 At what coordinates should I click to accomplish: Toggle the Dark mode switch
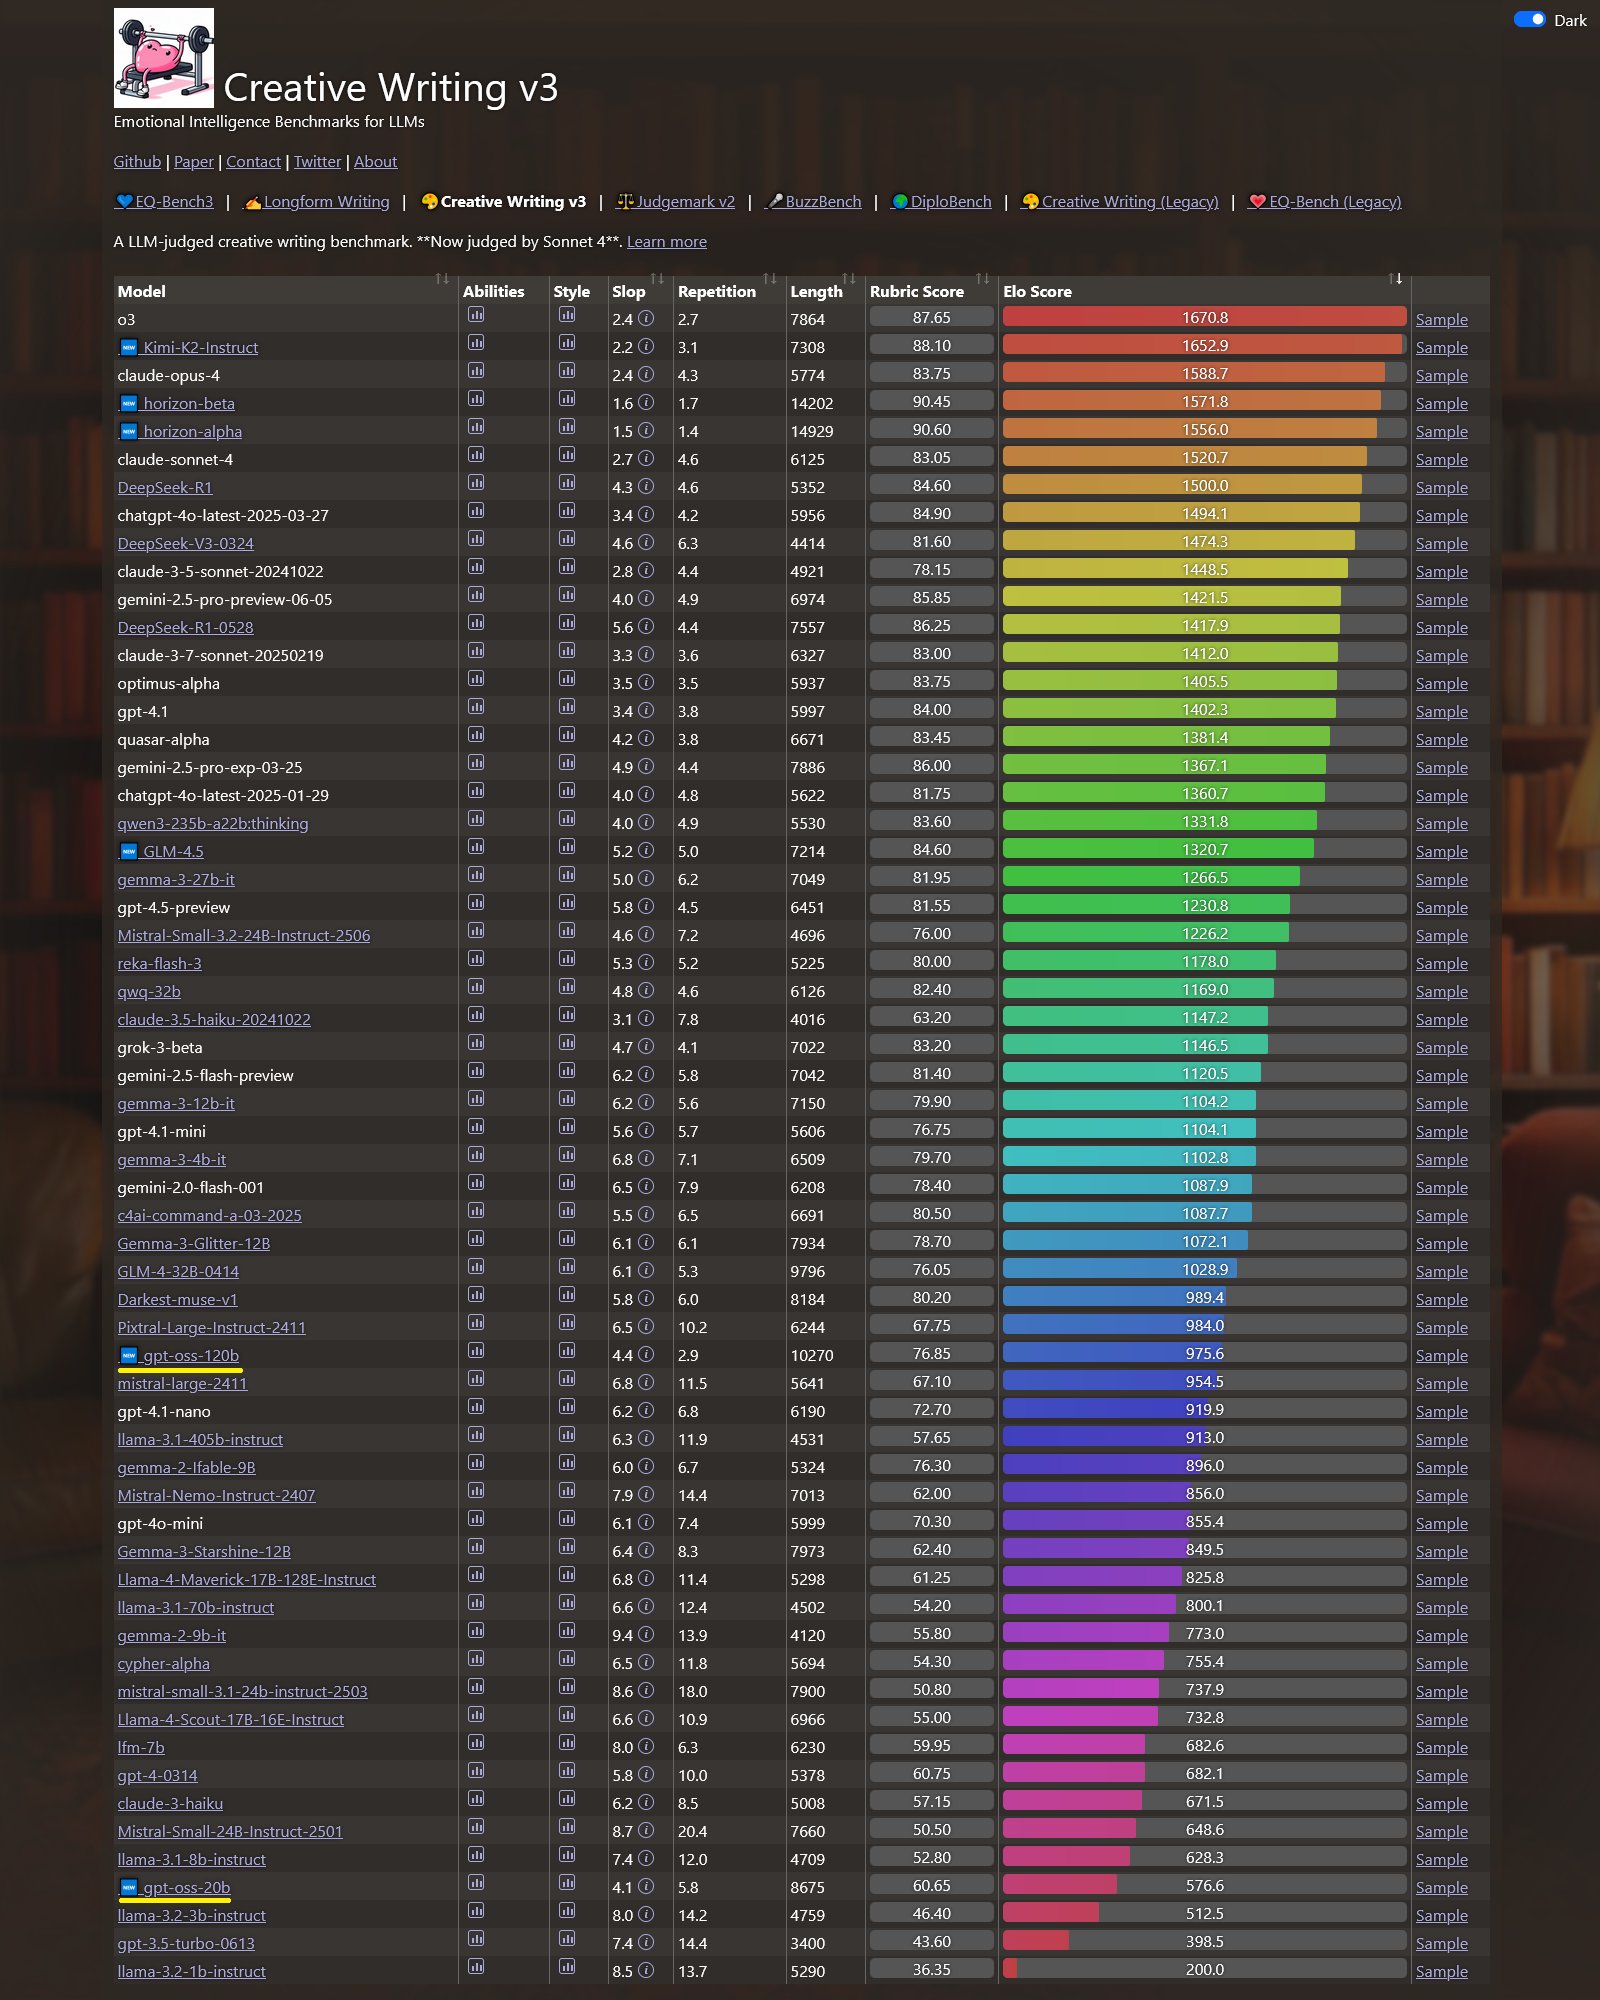click(x=1530, y=19)
